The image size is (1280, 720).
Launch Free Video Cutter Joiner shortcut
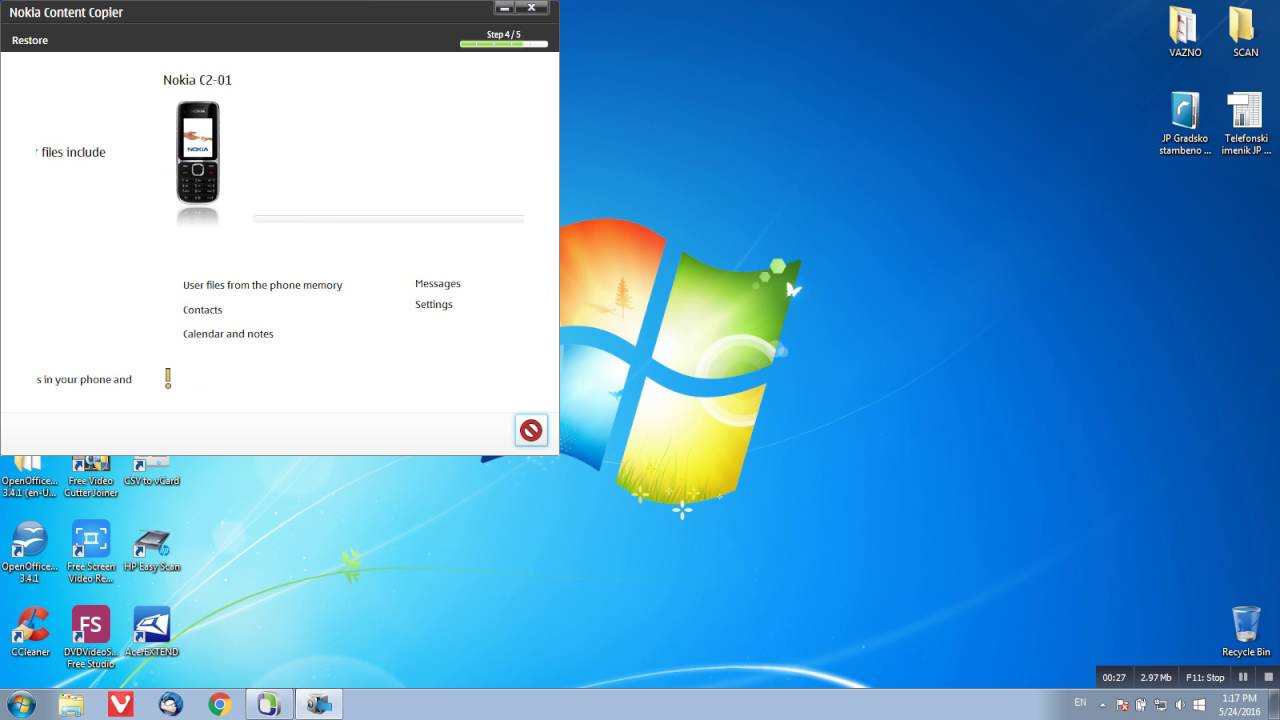click(91, 478)
